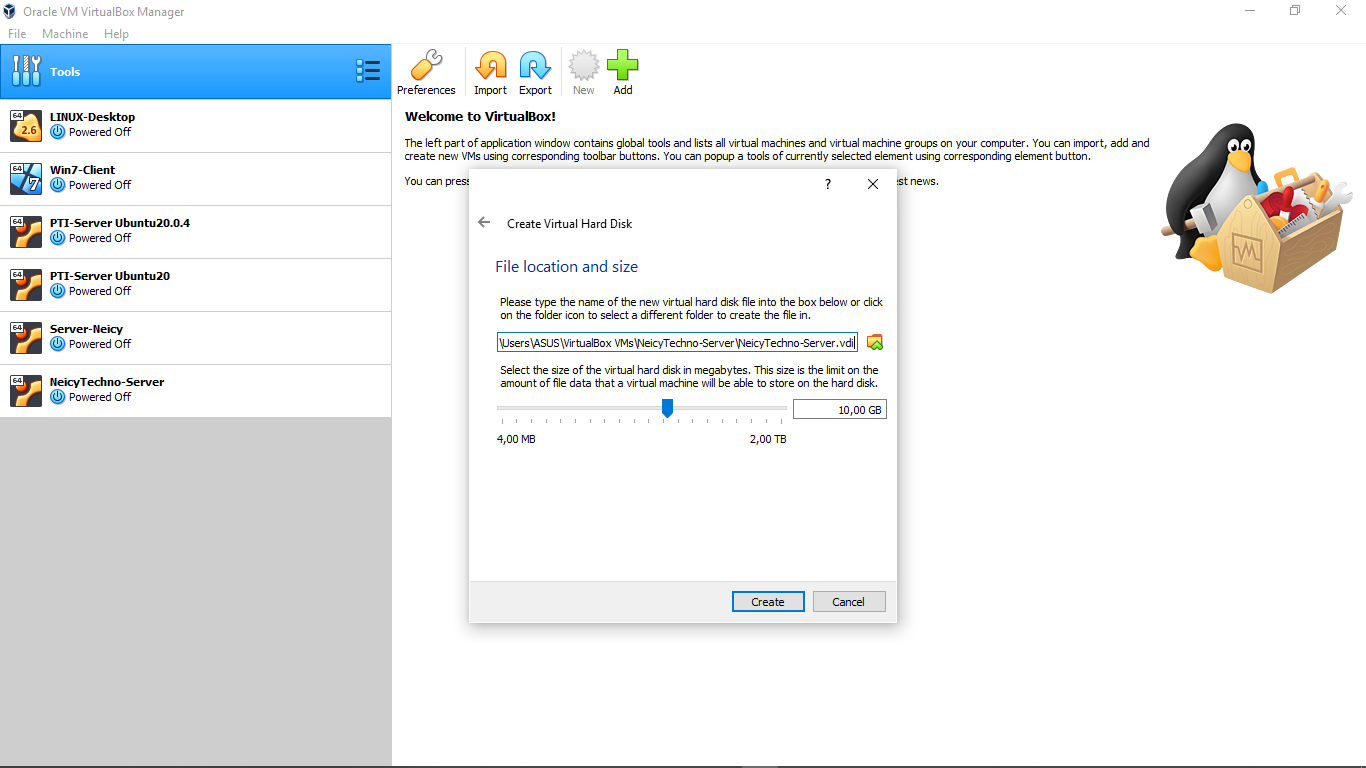
Task: Select the Win7-Client machine name
Action: [x=82, y=170]
